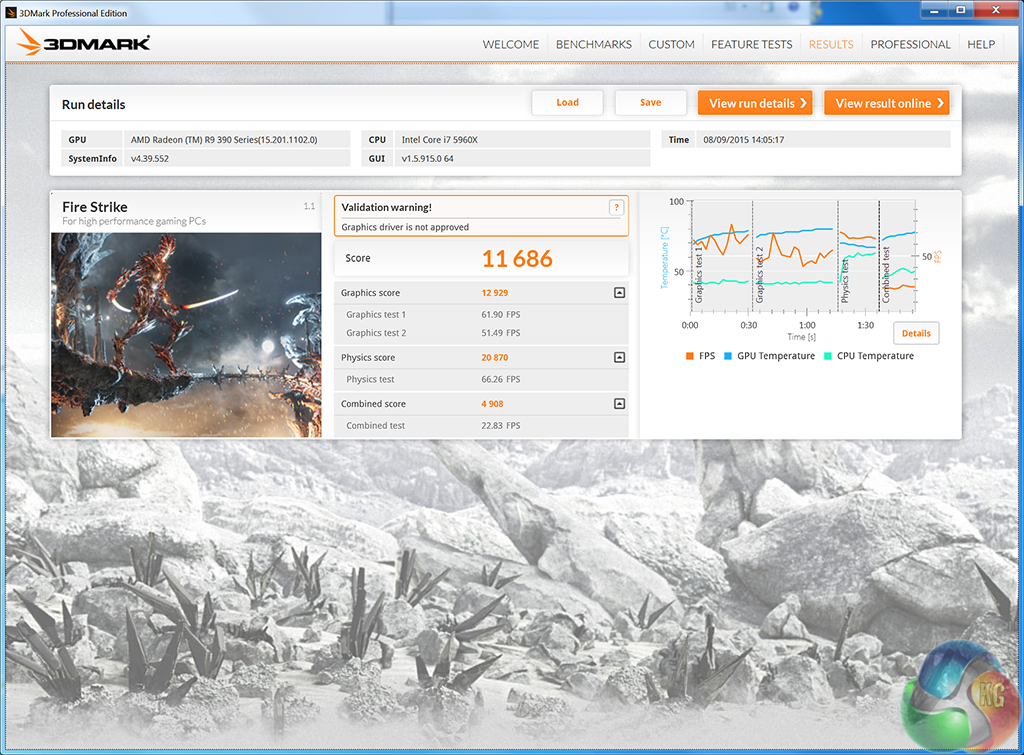Image resolution: width=1024 pixels, height=755 pixels.
Task: Click View result online button
Action: [886, 103]
